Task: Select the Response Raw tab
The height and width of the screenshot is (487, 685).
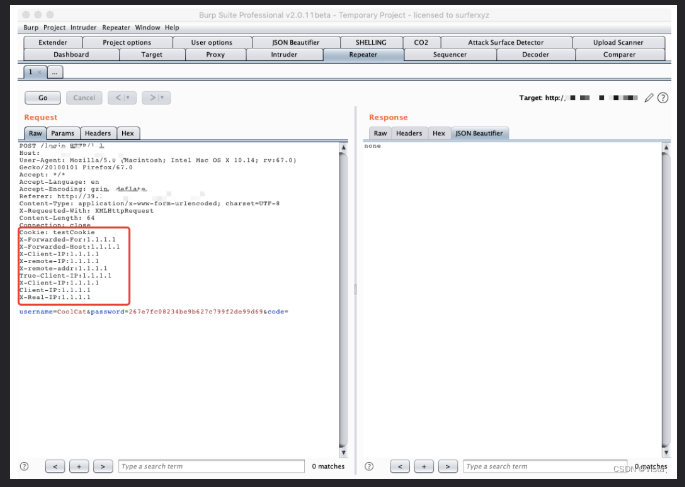Action: [x=380, y=133]
